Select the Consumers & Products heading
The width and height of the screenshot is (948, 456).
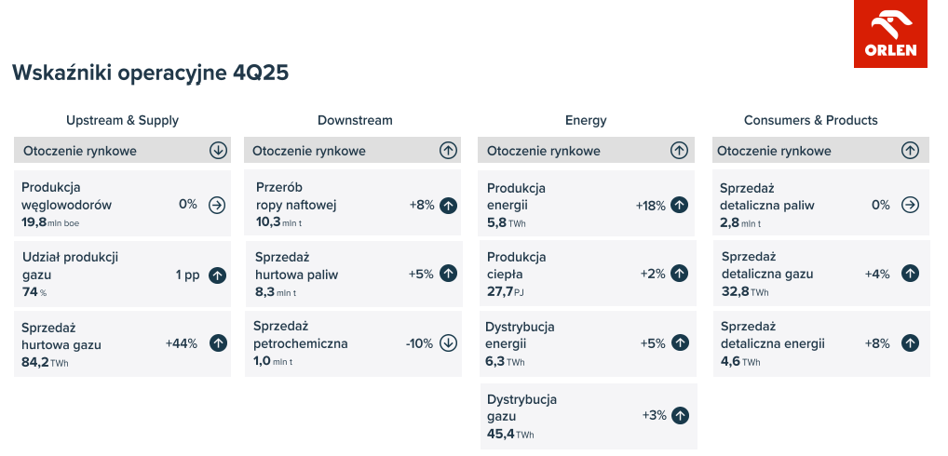pos(811,120)
